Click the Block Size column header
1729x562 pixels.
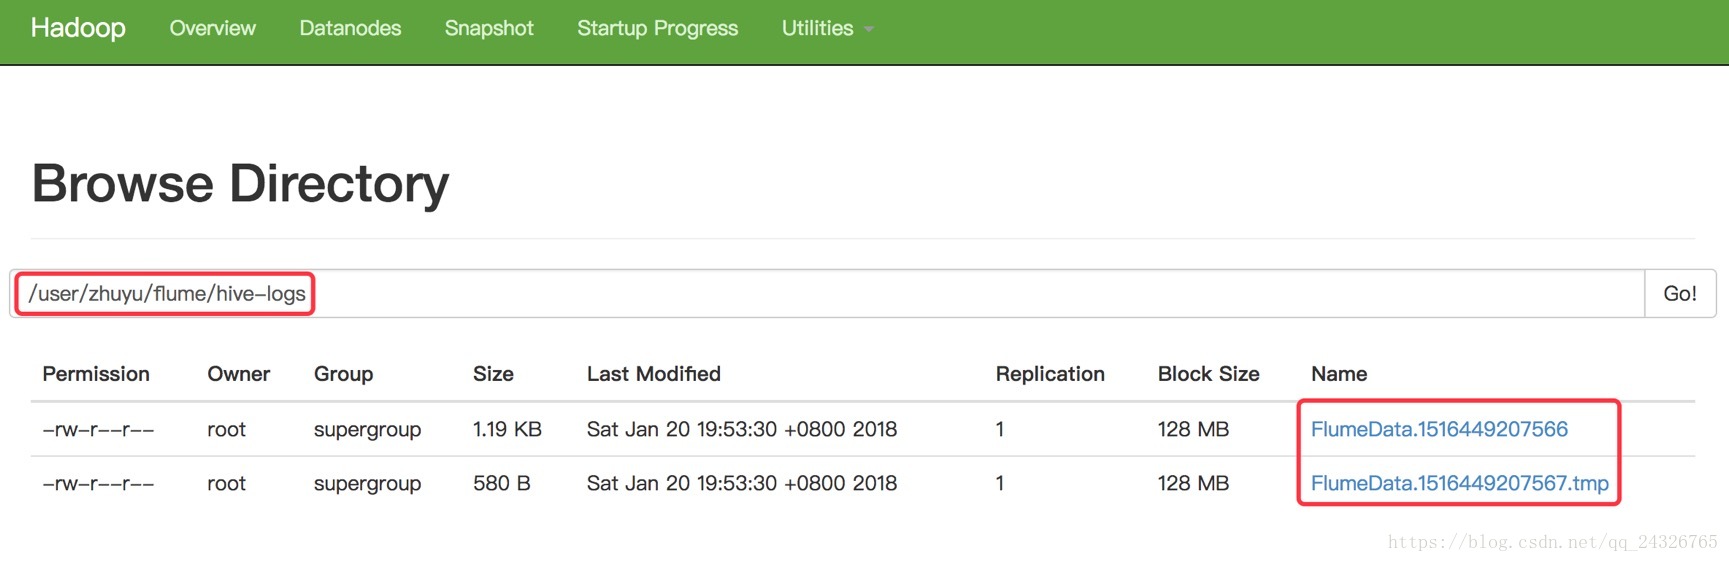(1208, 374)
